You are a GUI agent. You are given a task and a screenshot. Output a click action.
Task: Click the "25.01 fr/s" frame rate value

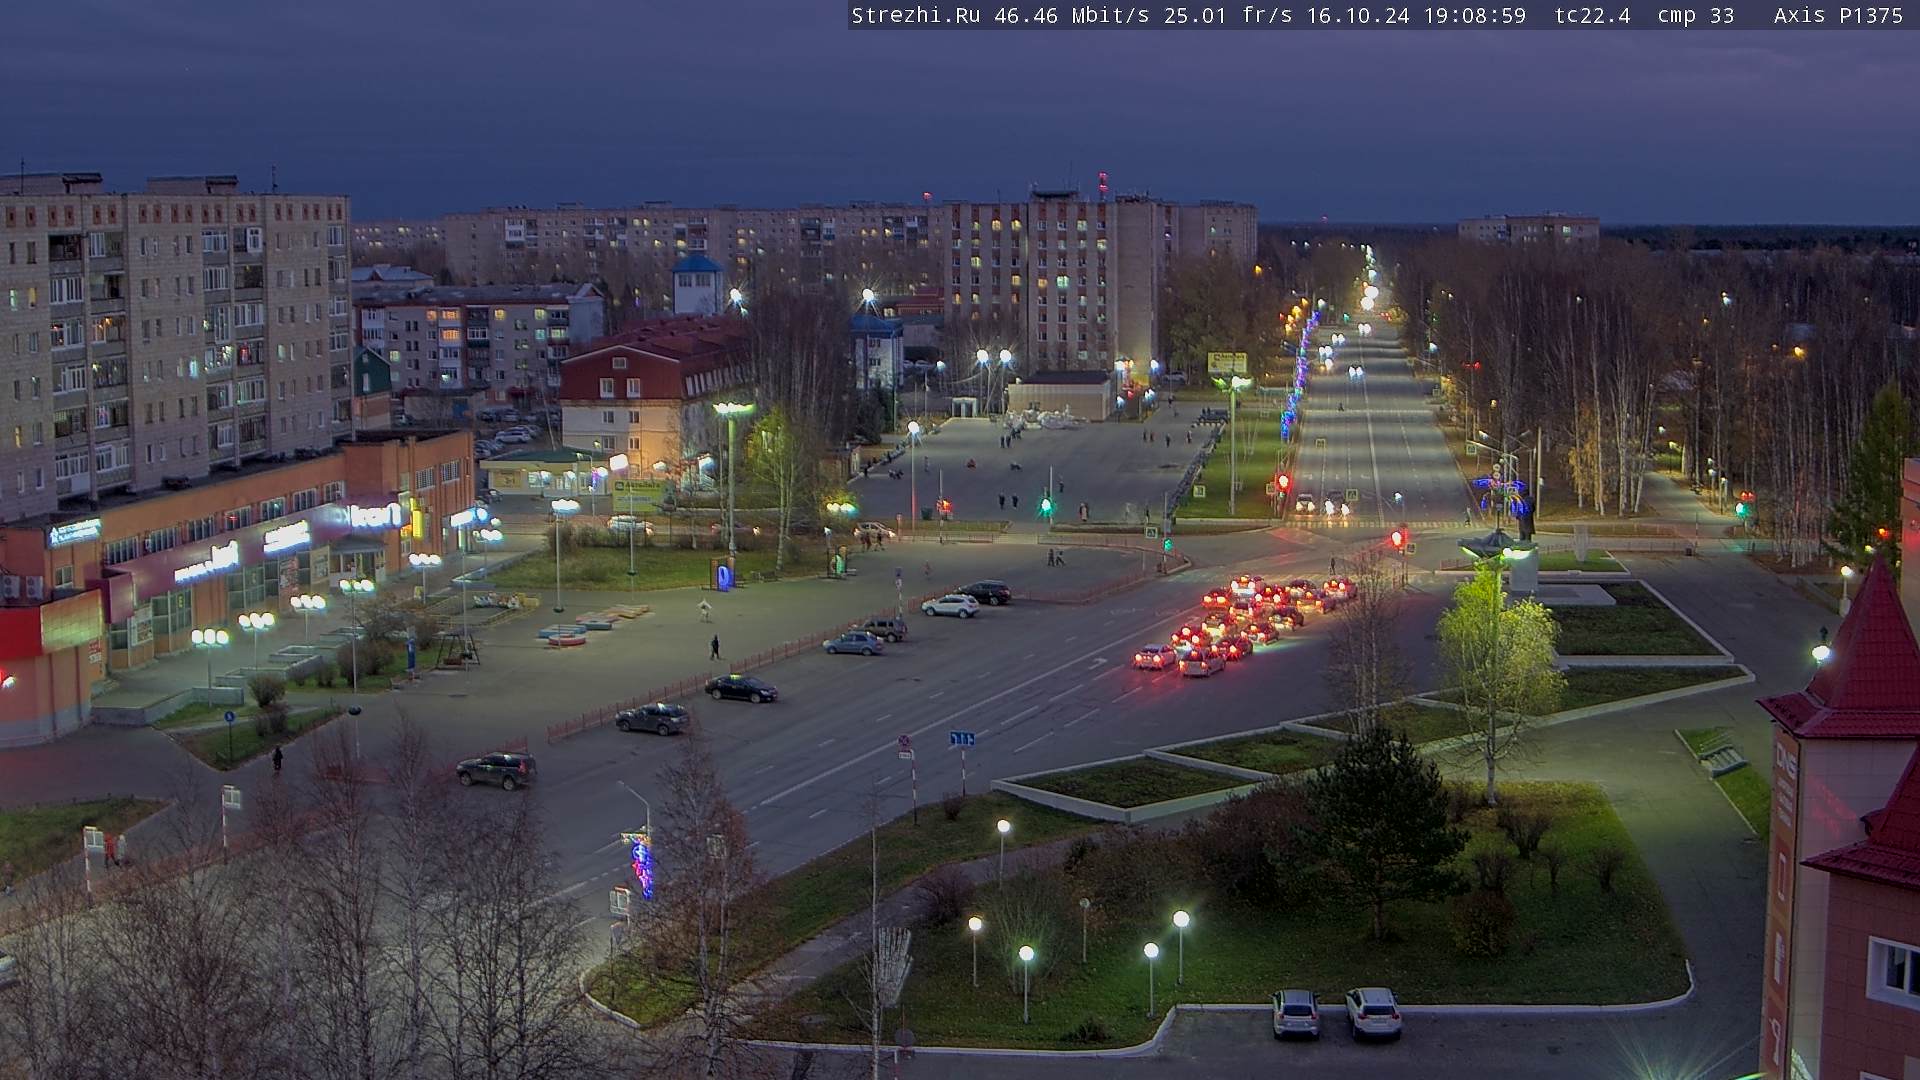click(1228, 16)
